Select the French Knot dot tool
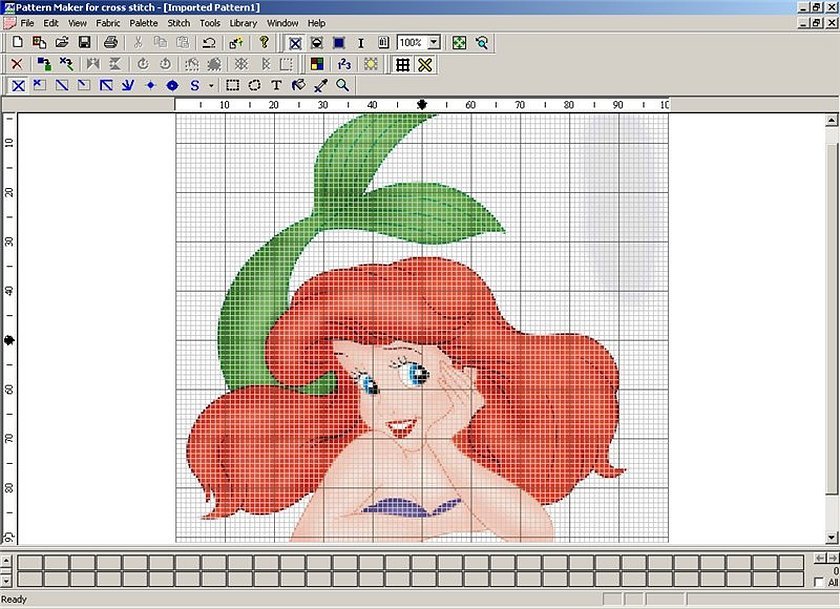Viewport: 840px width, 609px height. [x=150, y=86]
